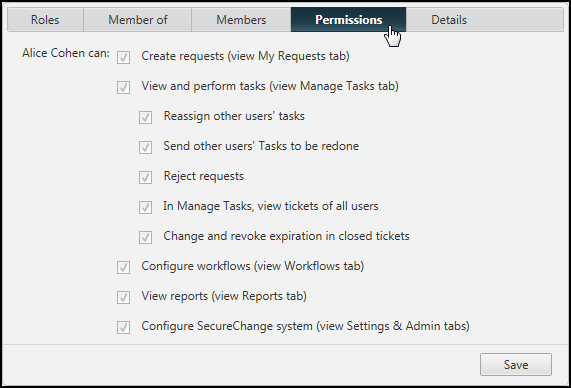
Task: Go to the Details tab
Action: [449, 20]
